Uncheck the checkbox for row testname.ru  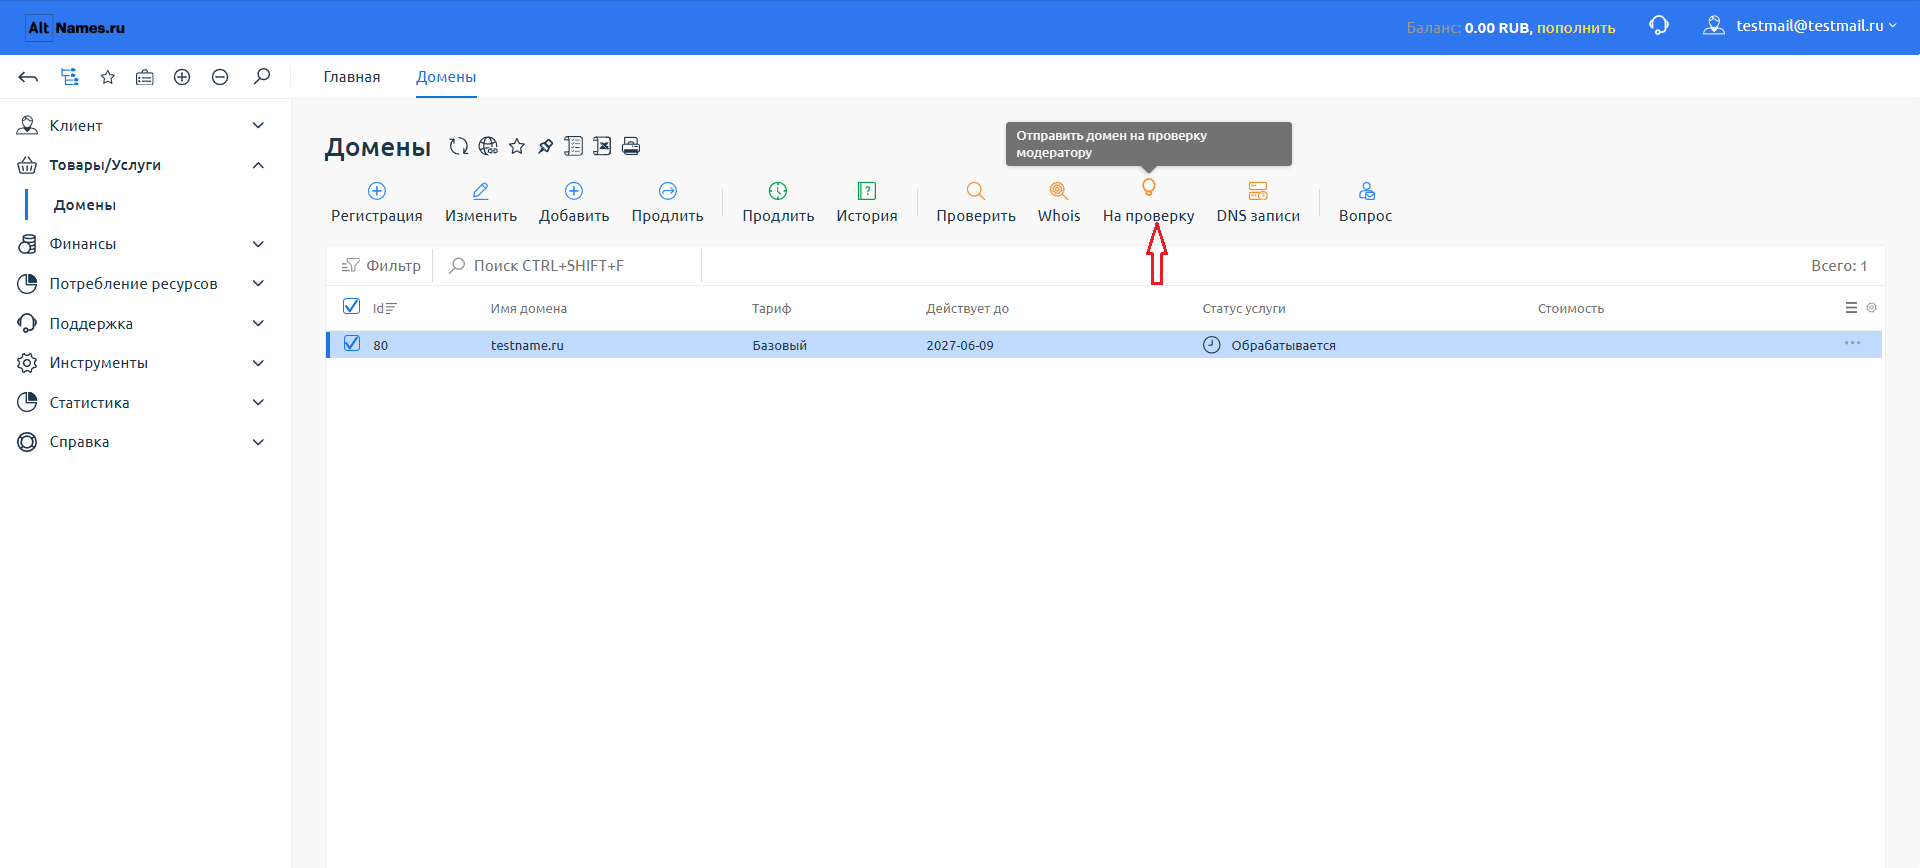[351, 343]
